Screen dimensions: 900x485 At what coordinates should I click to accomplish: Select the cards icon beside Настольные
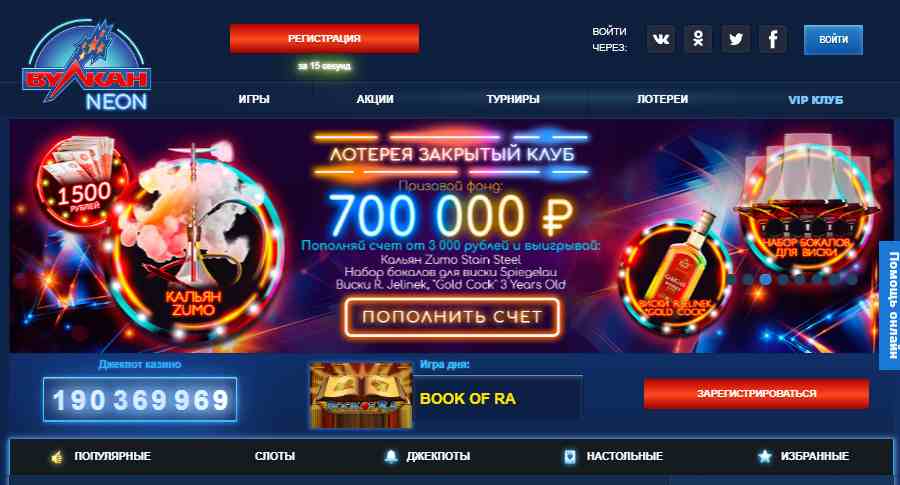click(x=570, y=456)
